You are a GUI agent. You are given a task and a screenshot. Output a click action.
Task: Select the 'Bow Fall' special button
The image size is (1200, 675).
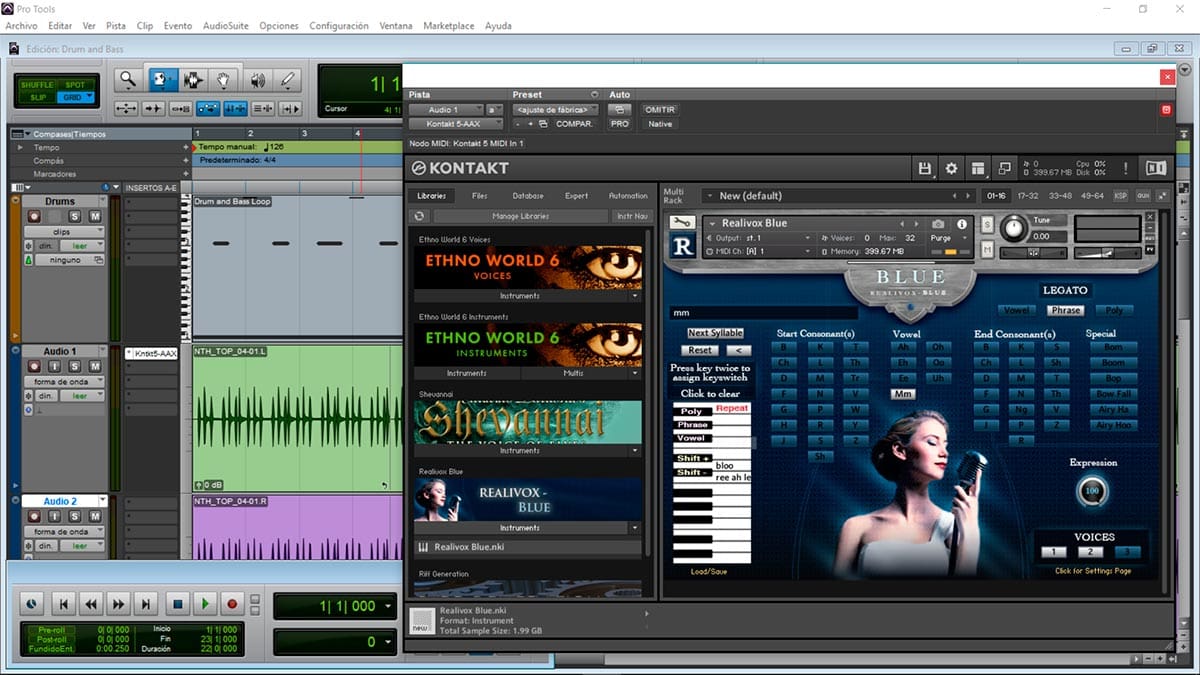[1113, 394]
